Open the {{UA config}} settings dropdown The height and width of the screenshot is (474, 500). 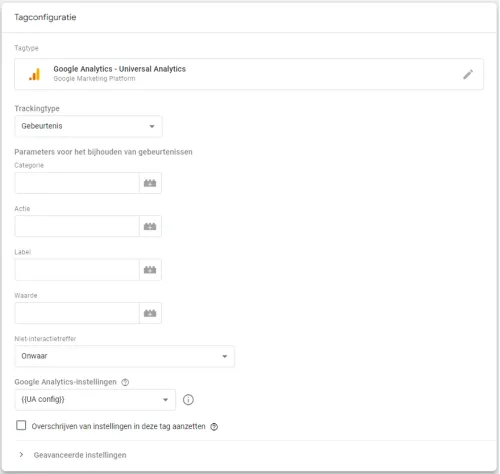(x=95, y=399)
